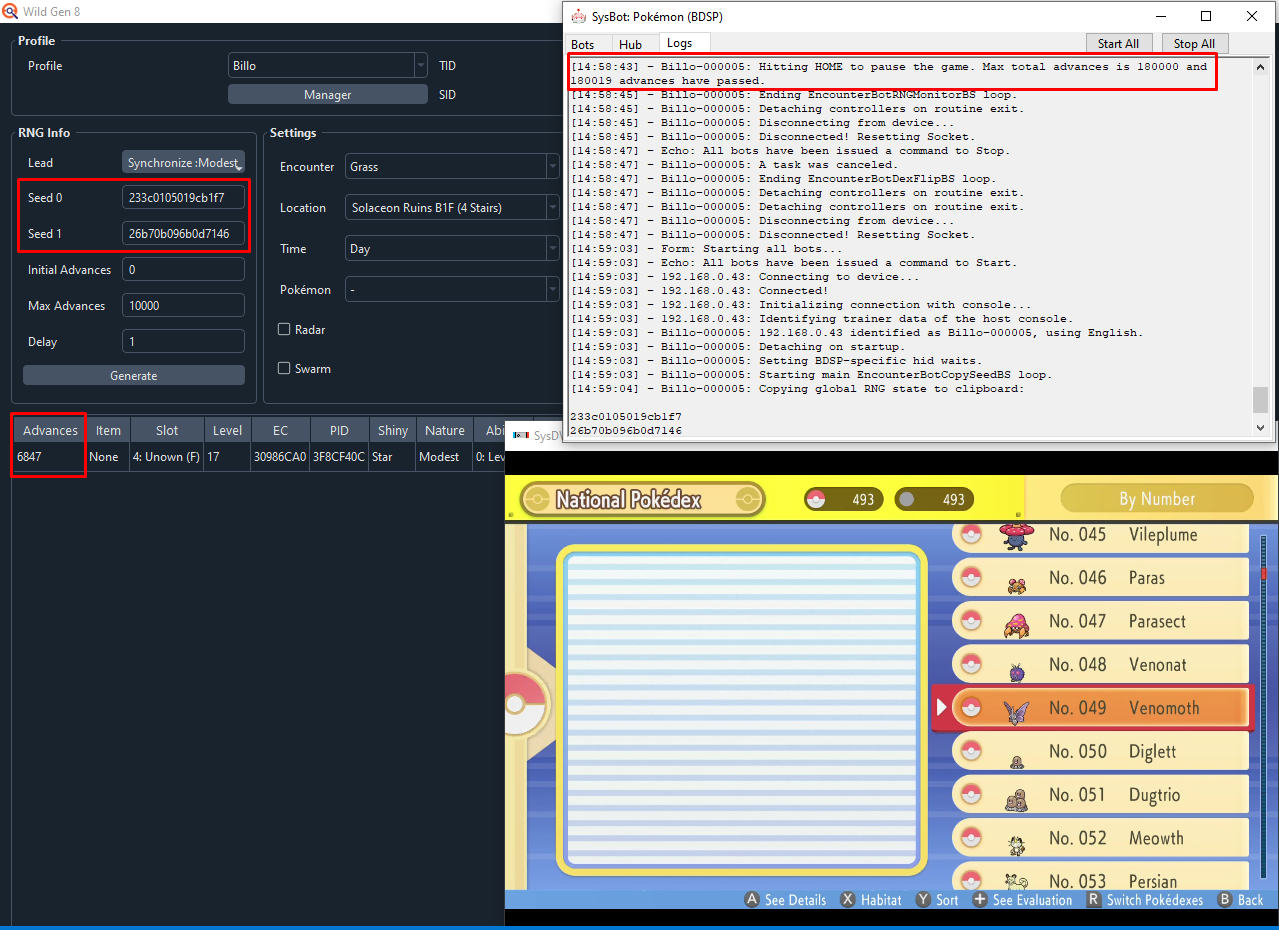1279x930 pixels.
Task: Click the R button Switch Pokédexes icon
Action: [1094, 900]
